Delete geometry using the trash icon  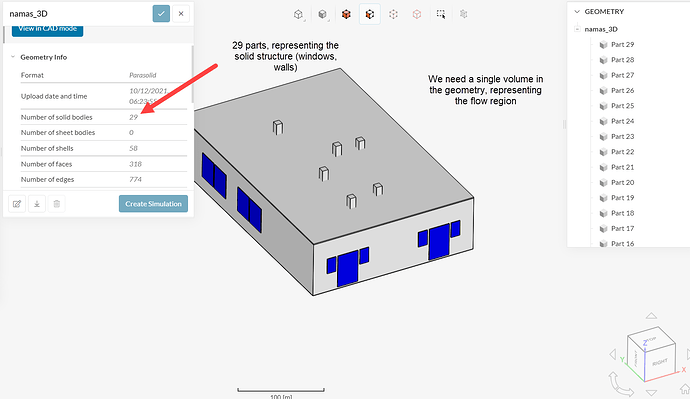pyautogui.click(x=57, y=204)
